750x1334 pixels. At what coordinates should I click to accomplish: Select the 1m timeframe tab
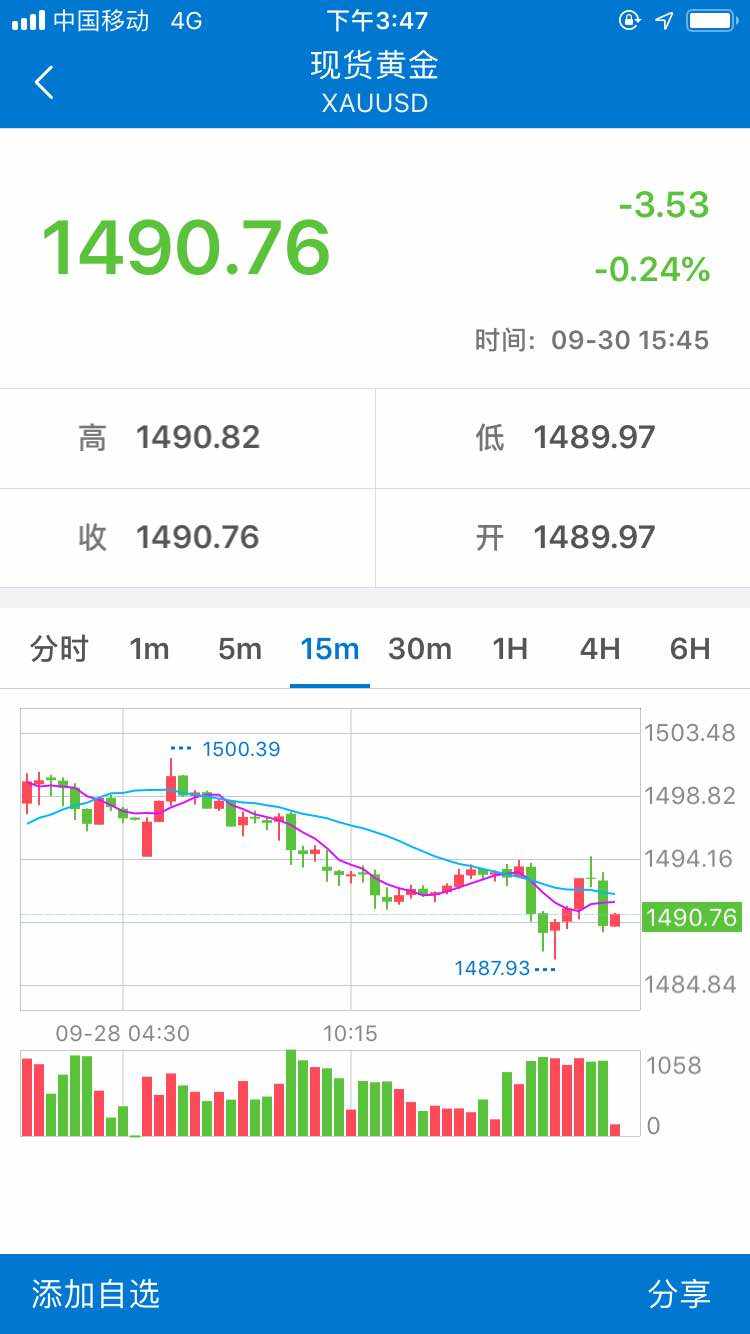tap(149, 649)
